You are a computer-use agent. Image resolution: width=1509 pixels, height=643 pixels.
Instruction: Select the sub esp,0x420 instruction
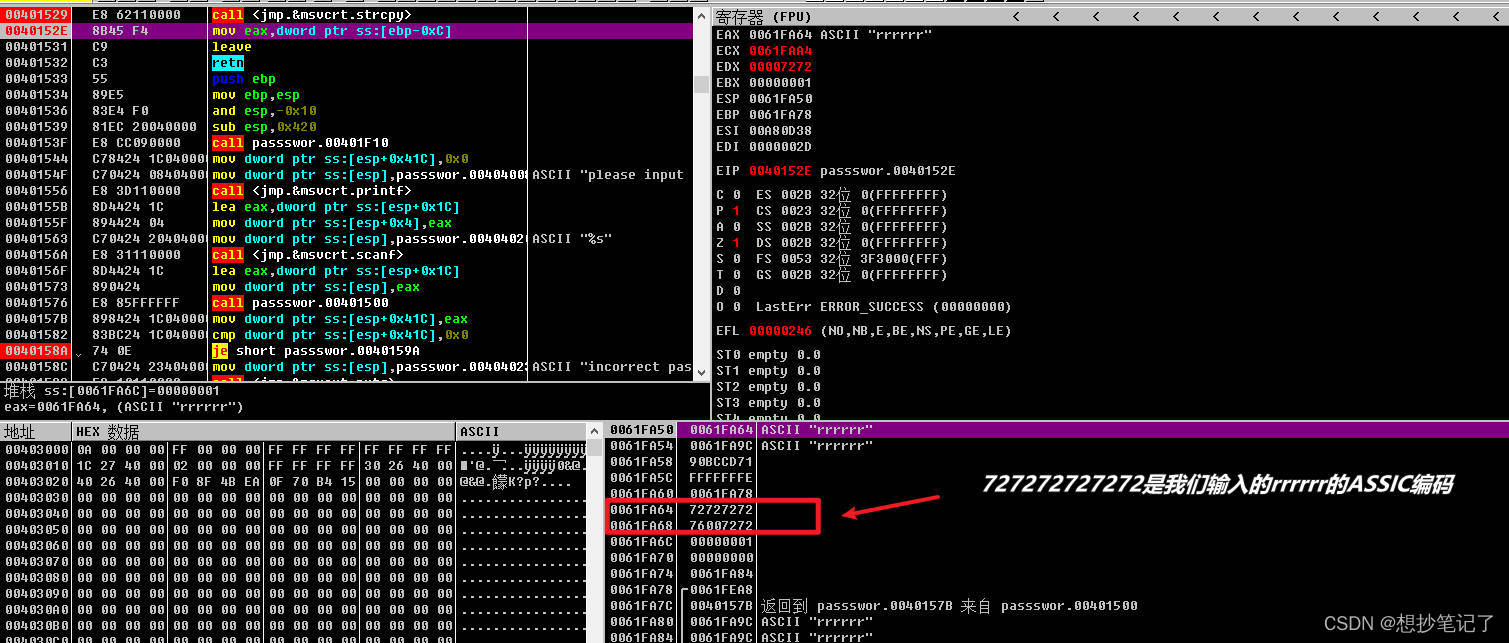click(x=263, y=127)
